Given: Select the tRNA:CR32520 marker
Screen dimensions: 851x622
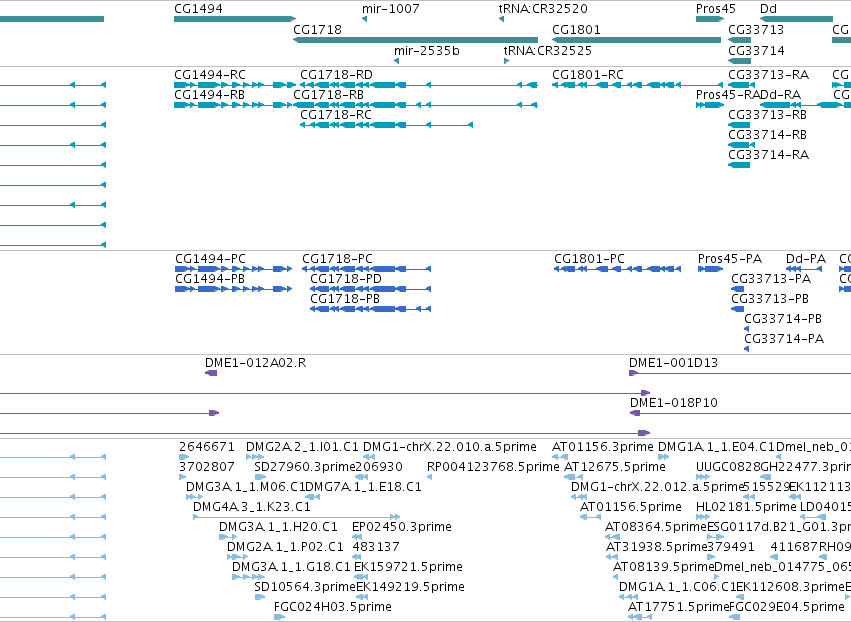Looking at the screenshot, I should tap(501, 19).
